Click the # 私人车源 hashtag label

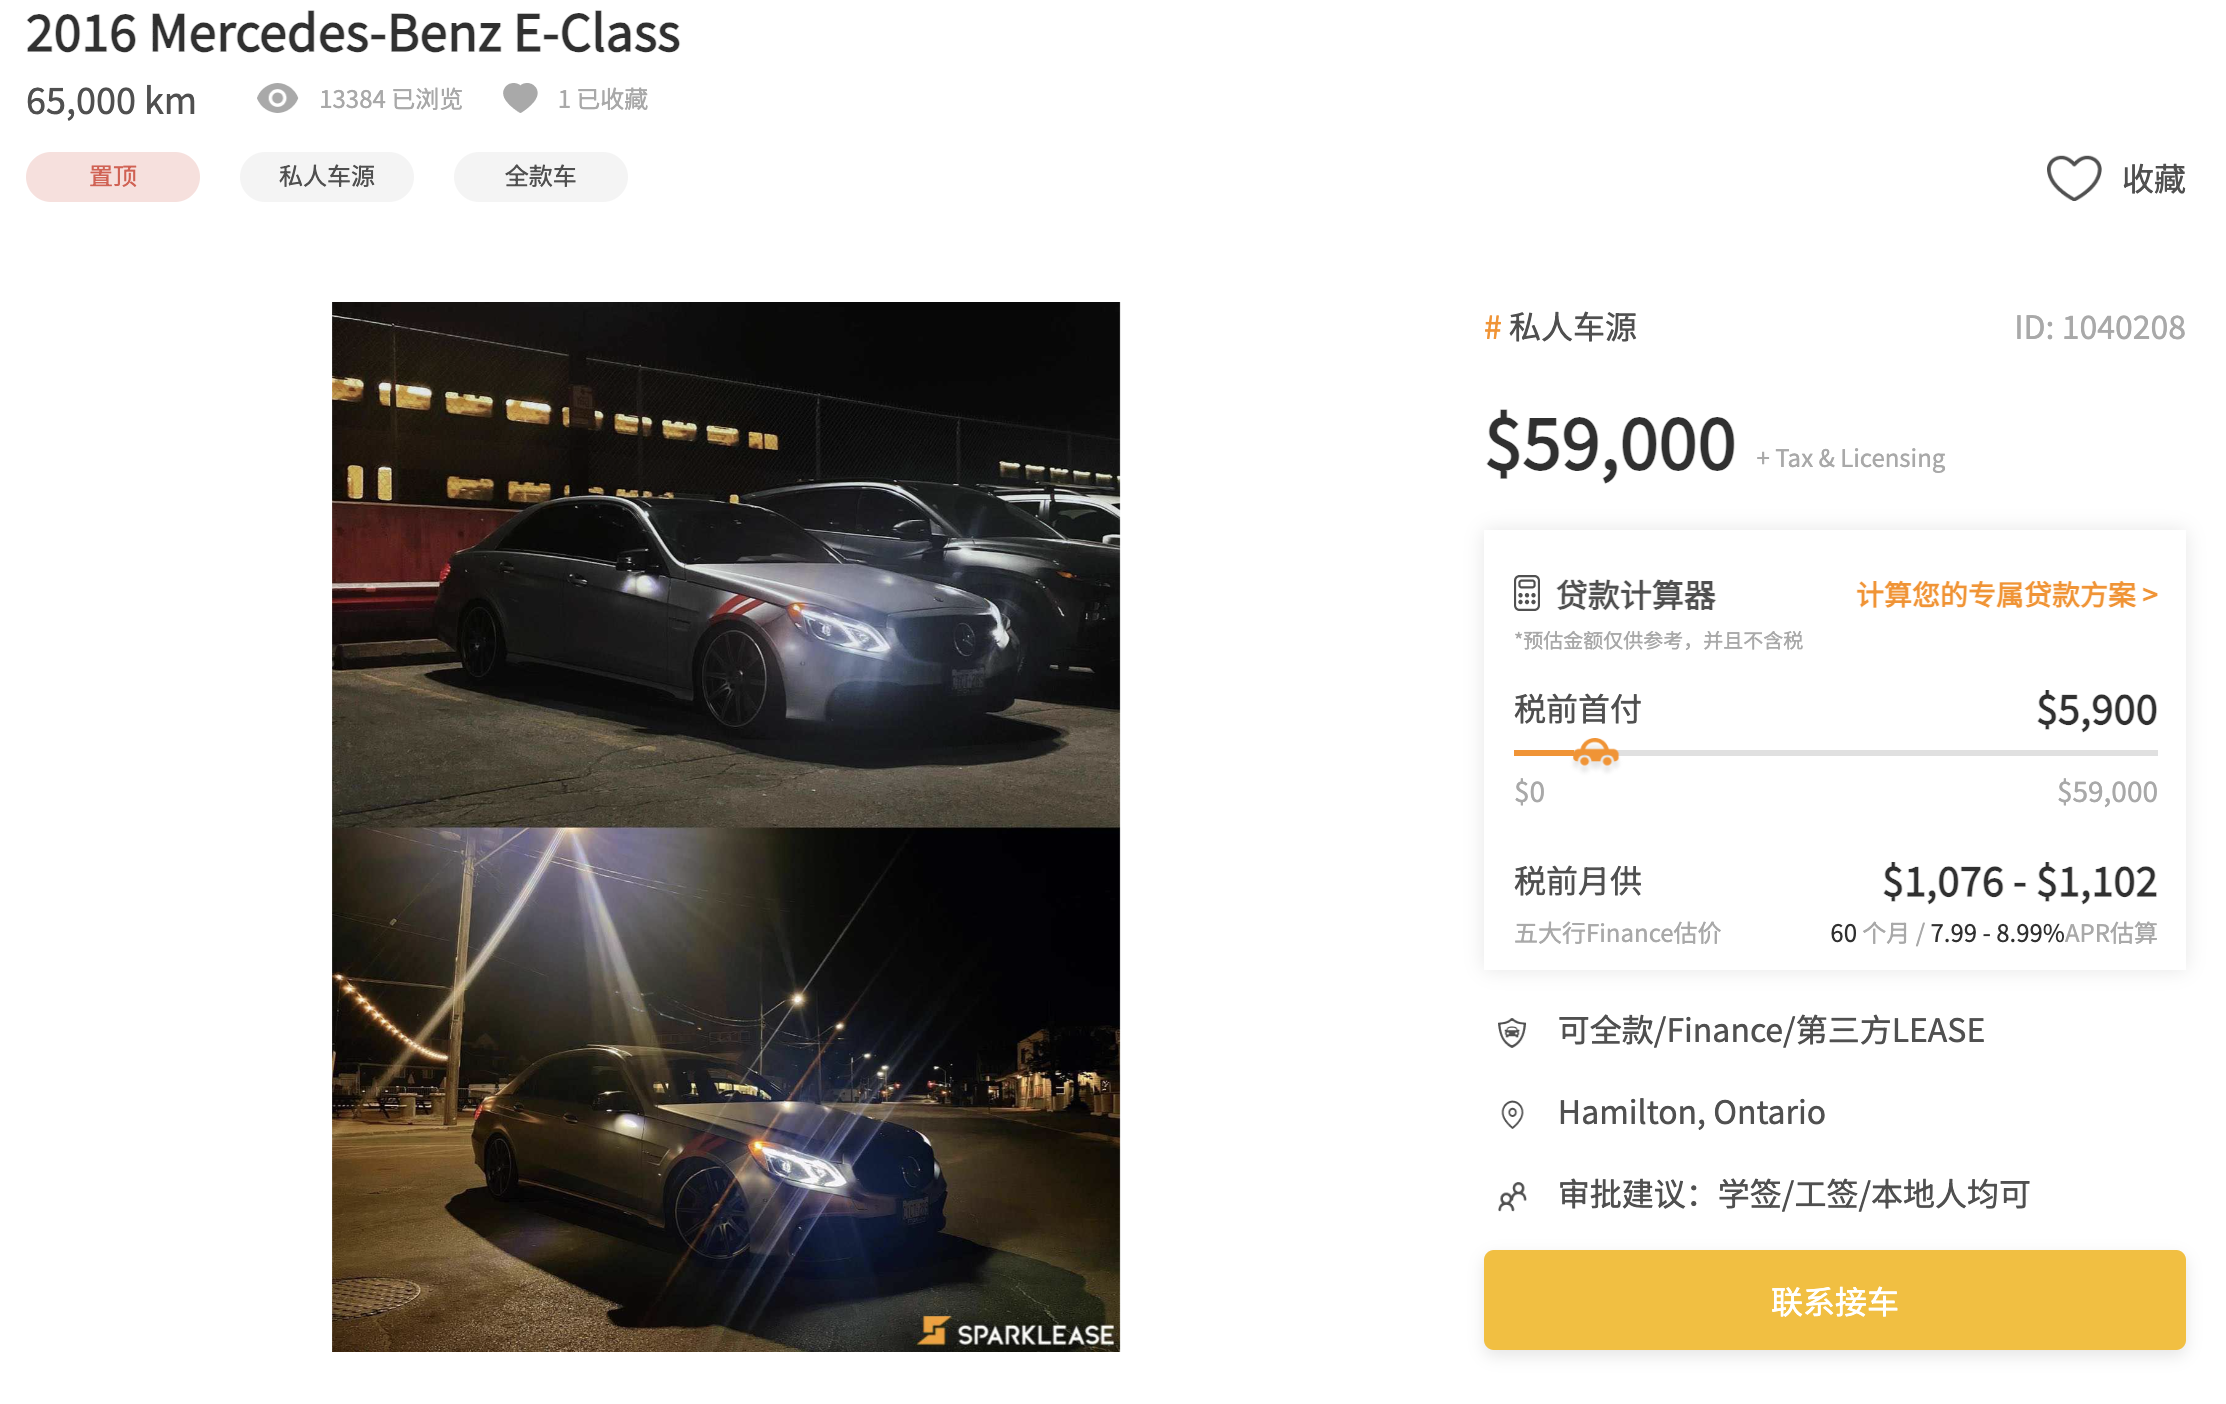pos(1560,327)
